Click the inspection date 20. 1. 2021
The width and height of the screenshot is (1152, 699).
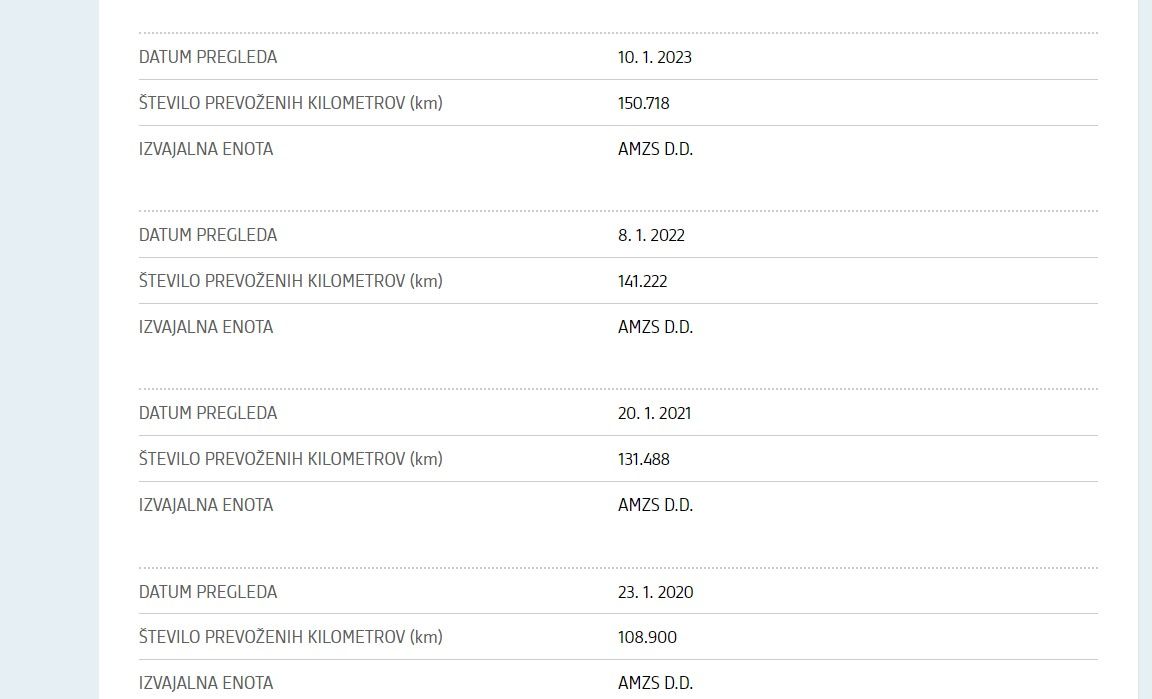coord(655,413)
